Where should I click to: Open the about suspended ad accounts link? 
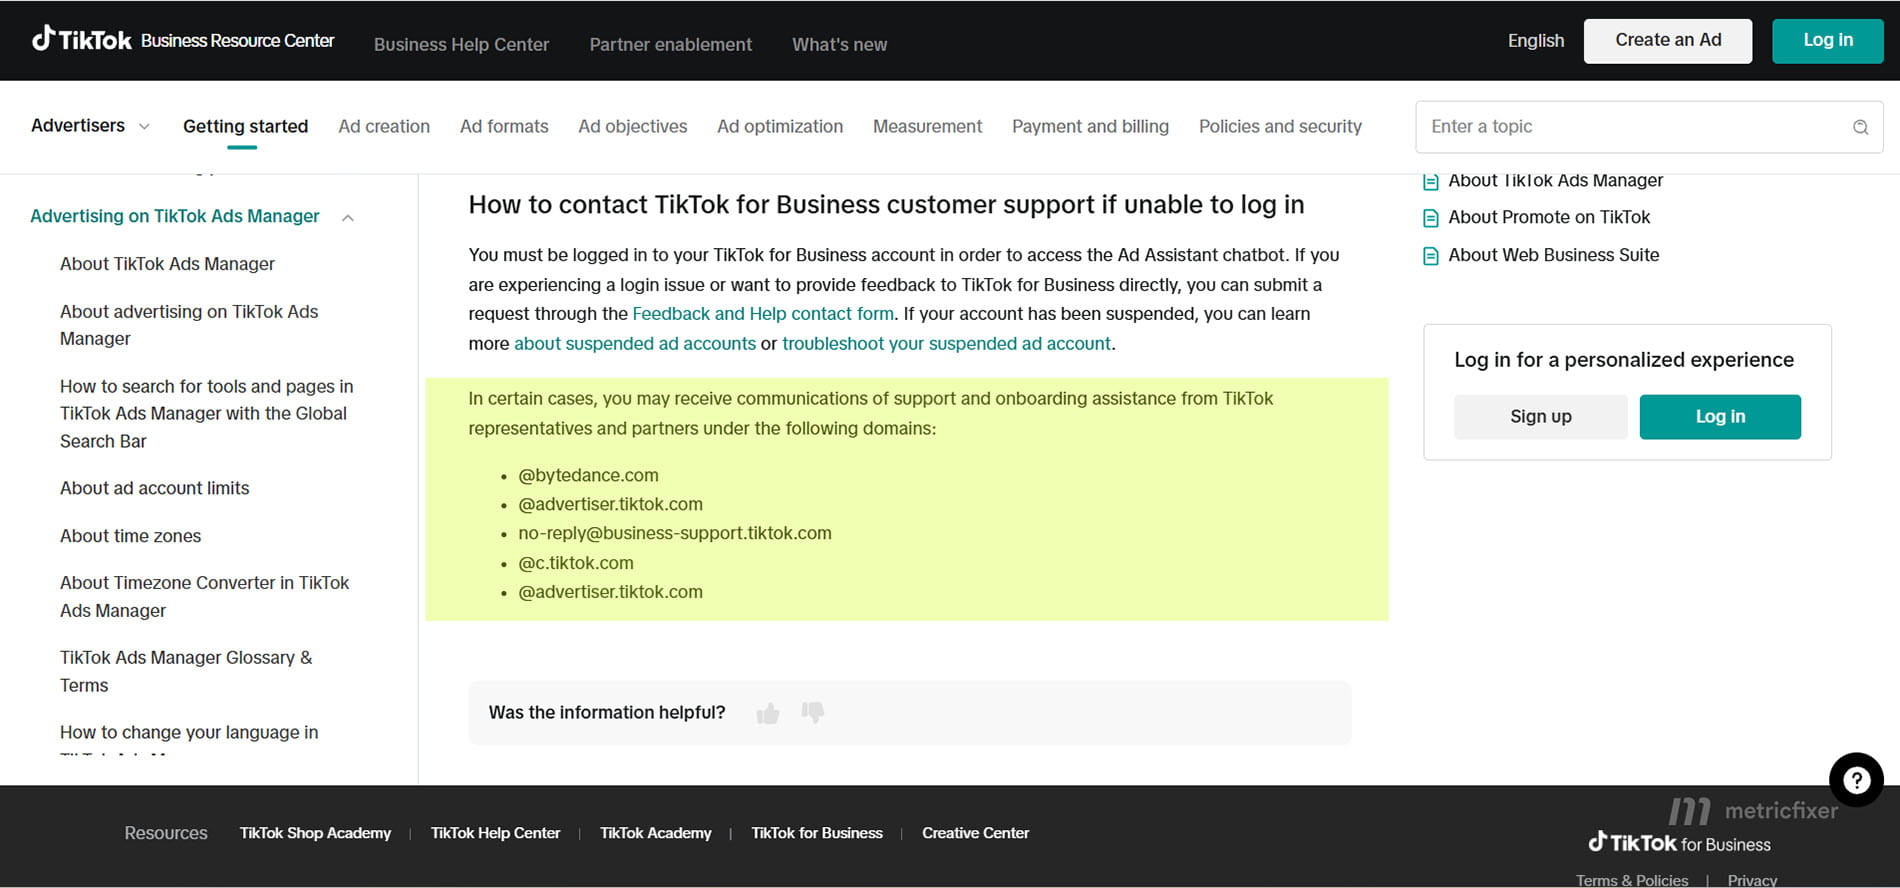(635, 344)
